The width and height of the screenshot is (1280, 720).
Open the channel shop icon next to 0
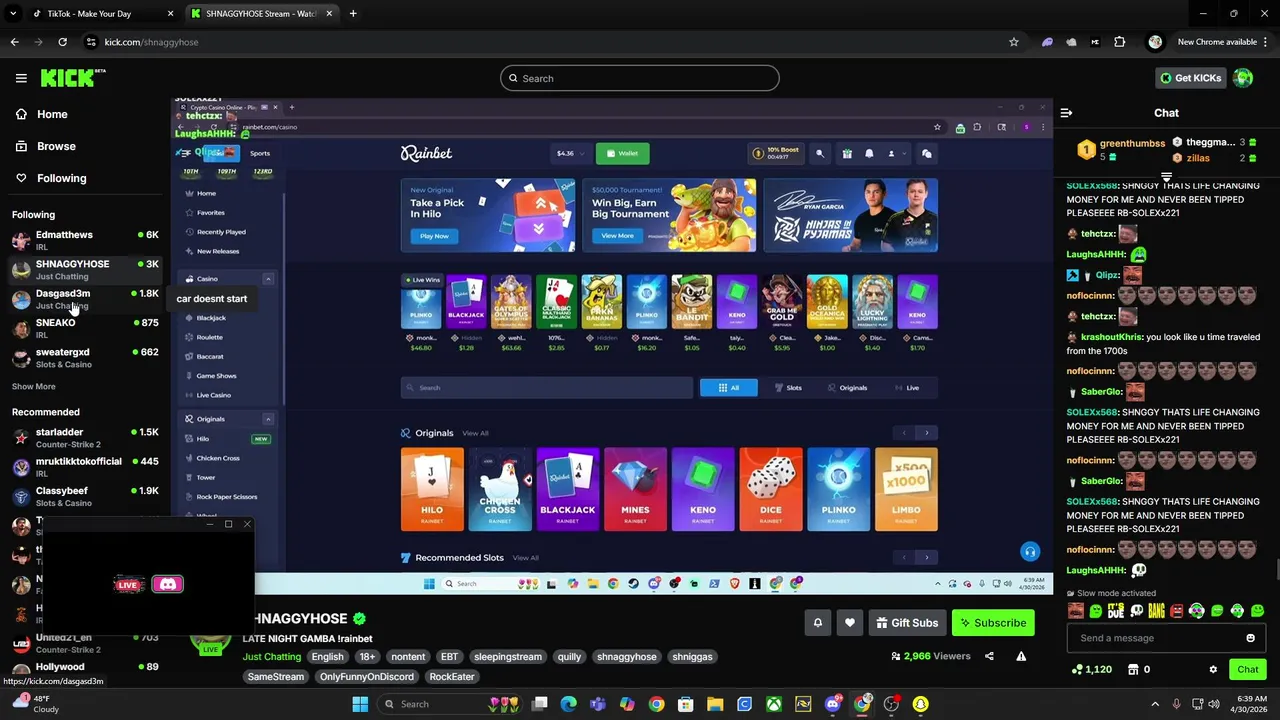(1133, 669)
